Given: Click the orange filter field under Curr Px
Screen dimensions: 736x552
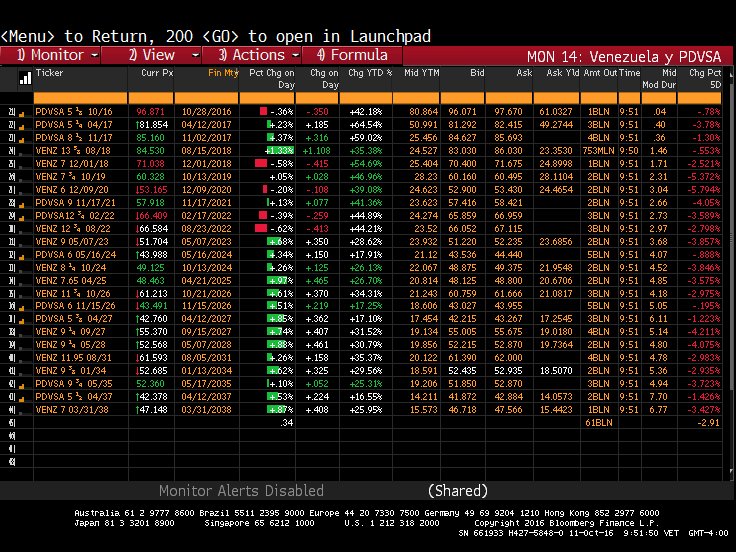Looking at the screenshot, I should [x=151, y=98].
